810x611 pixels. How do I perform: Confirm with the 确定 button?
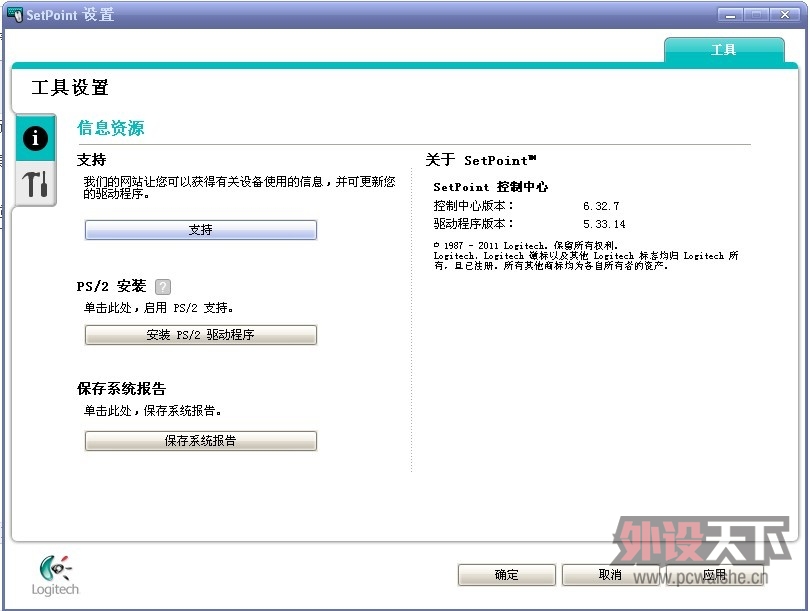[506, 575]
